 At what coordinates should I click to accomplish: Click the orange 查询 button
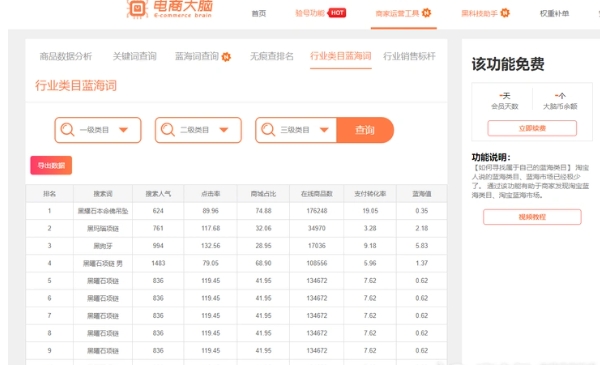[x=365, y=130]
